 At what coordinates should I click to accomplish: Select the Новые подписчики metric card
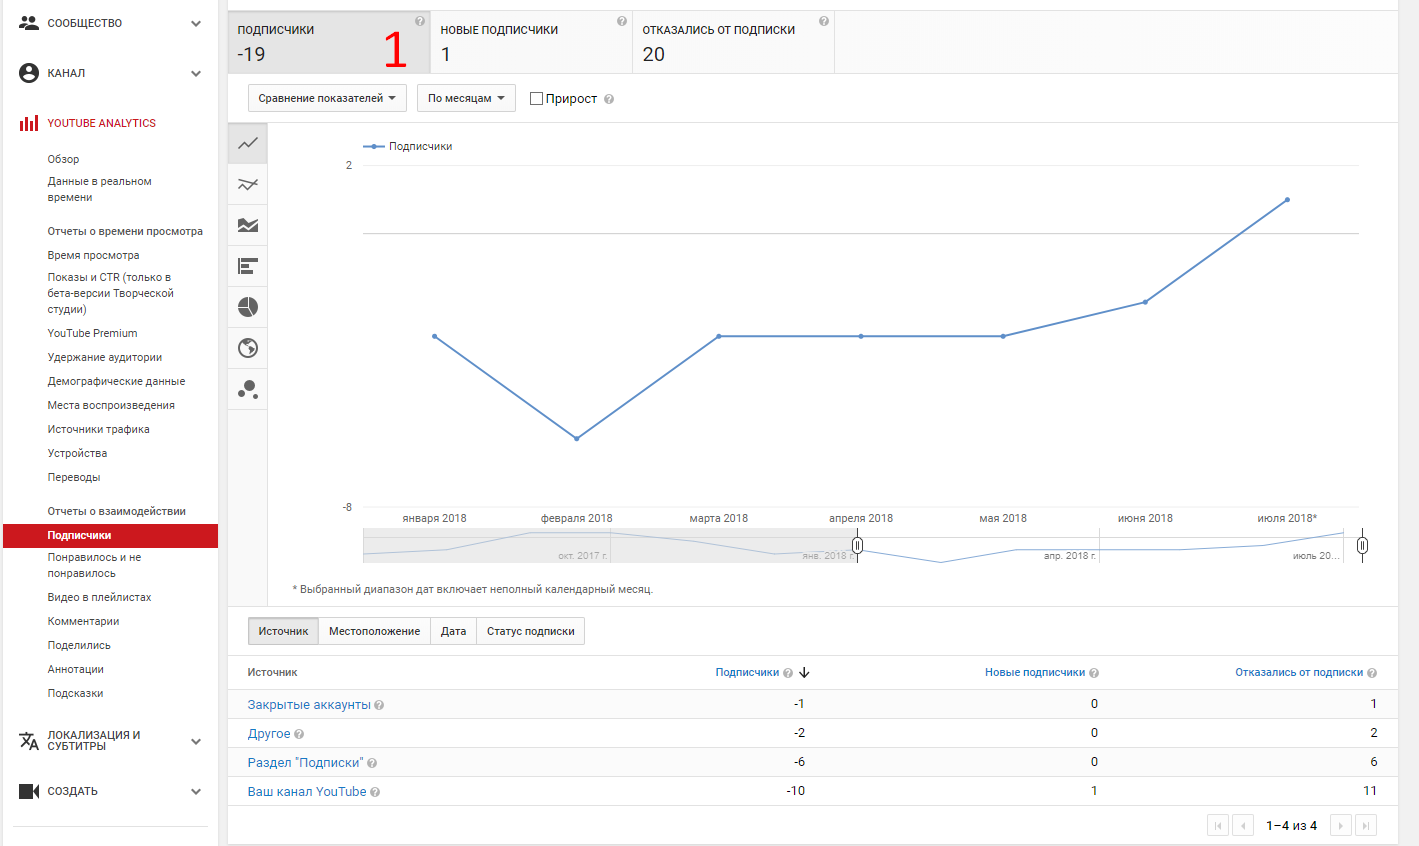(x=531, y=43)
